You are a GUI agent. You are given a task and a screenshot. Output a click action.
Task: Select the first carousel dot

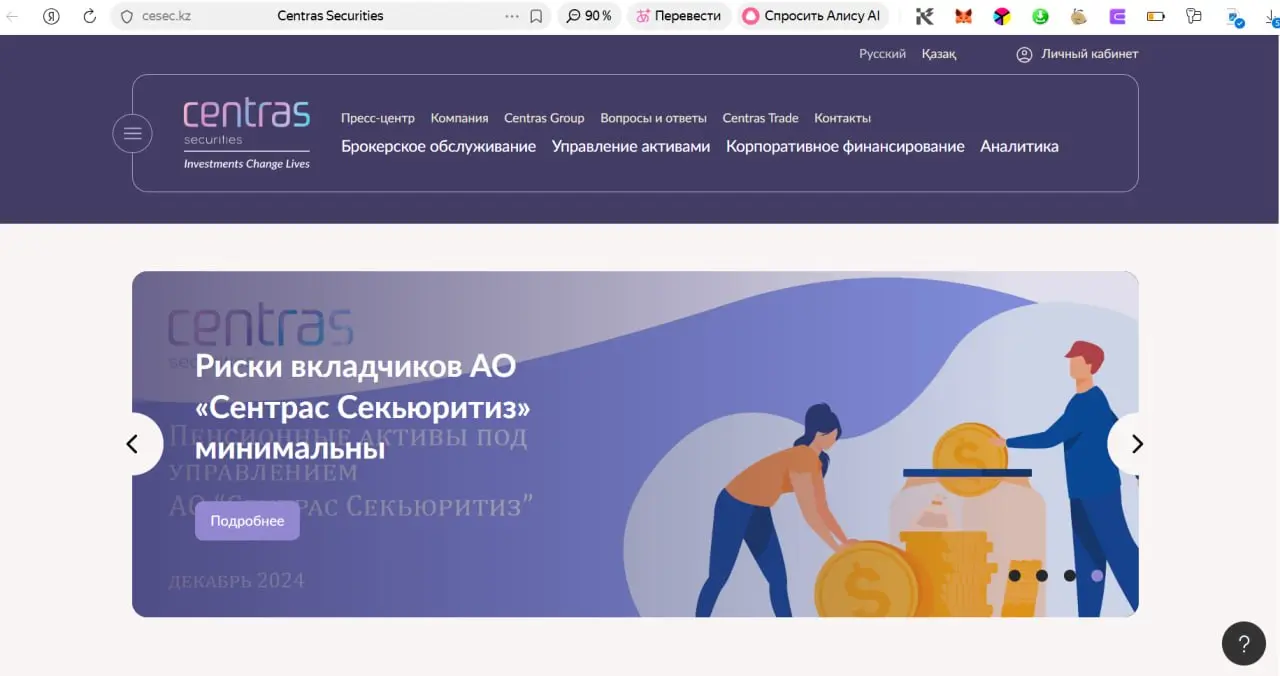(1014, 575)
